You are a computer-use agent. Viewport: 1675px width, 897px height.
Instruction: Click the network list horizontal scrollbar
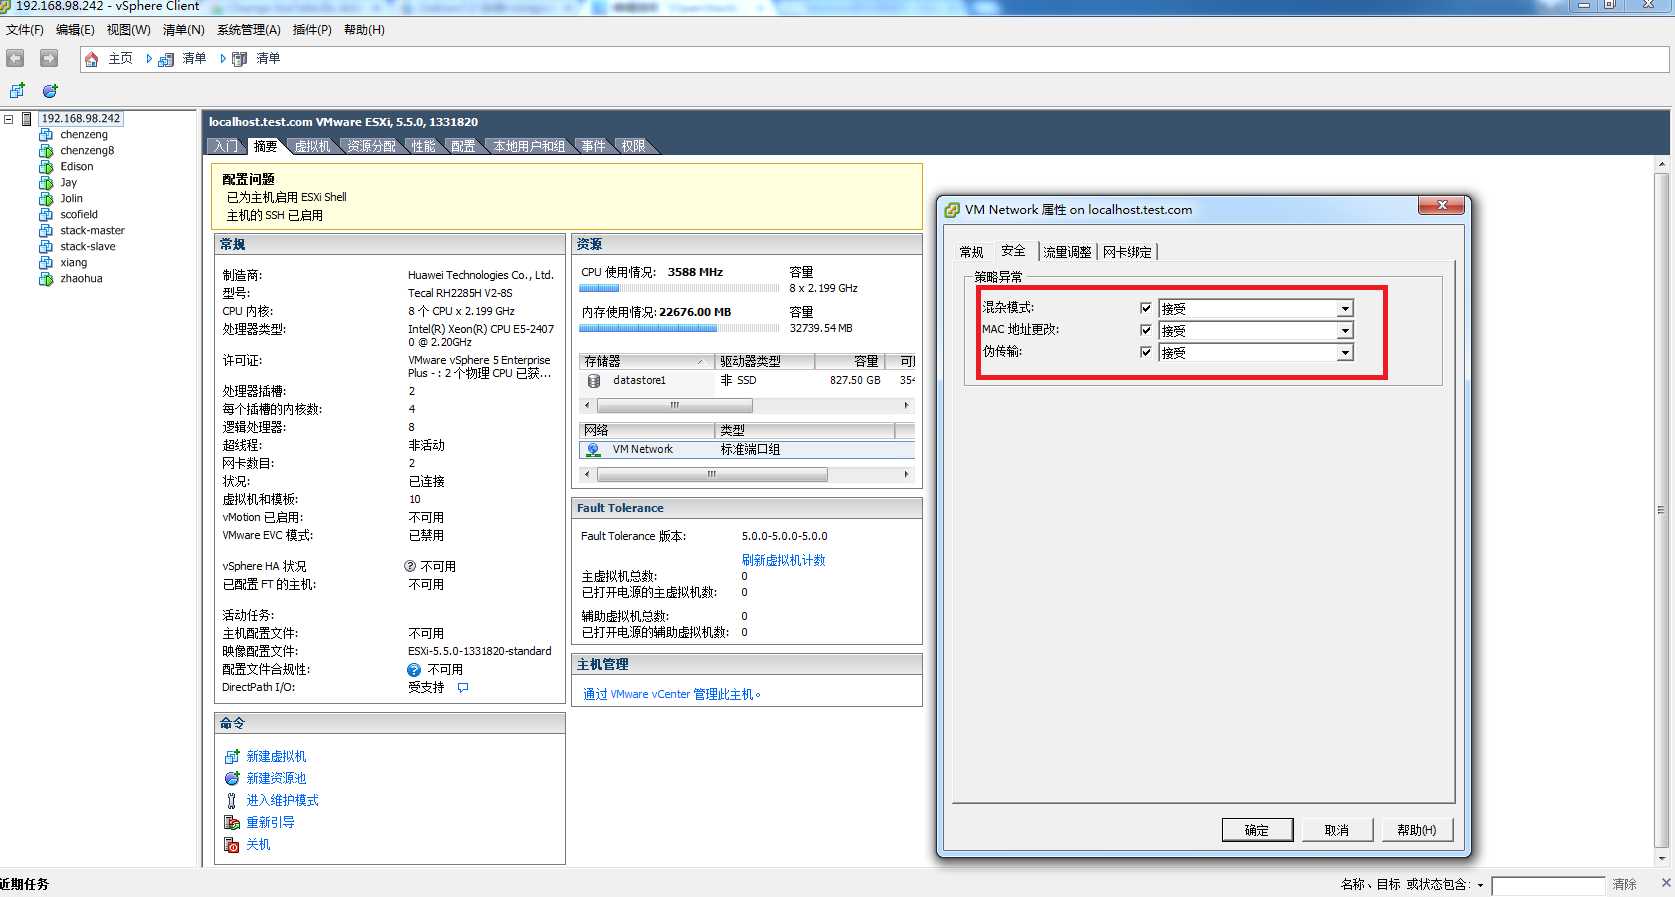[x=746, y=475]
